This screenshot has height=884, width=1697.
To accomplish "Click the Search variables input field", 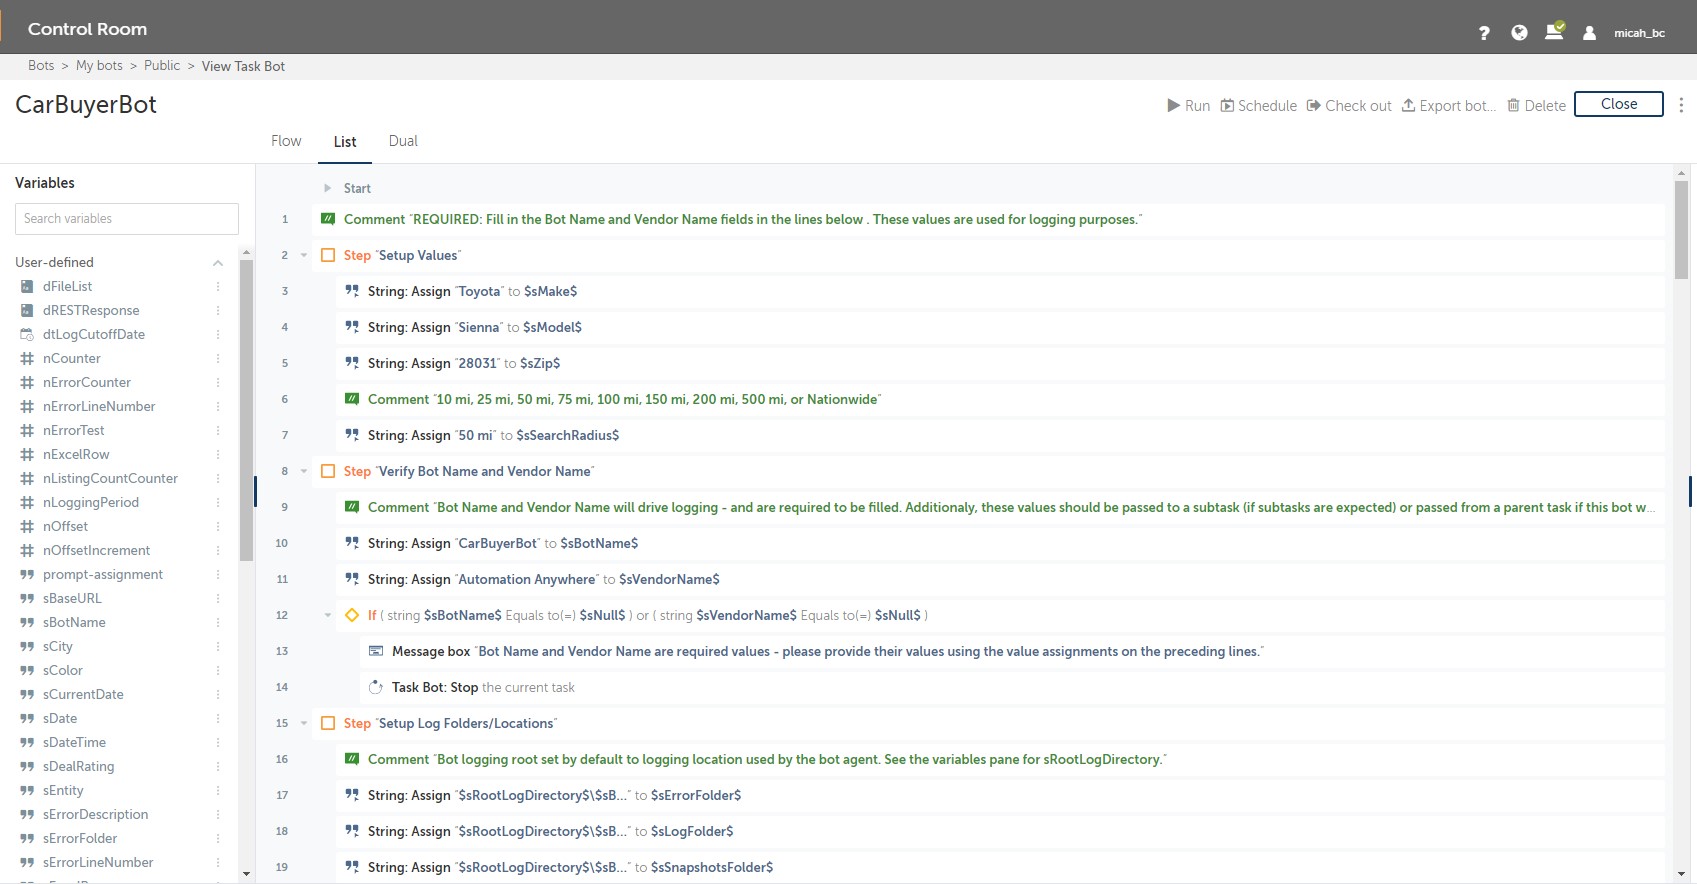I will tap(127, 219).
